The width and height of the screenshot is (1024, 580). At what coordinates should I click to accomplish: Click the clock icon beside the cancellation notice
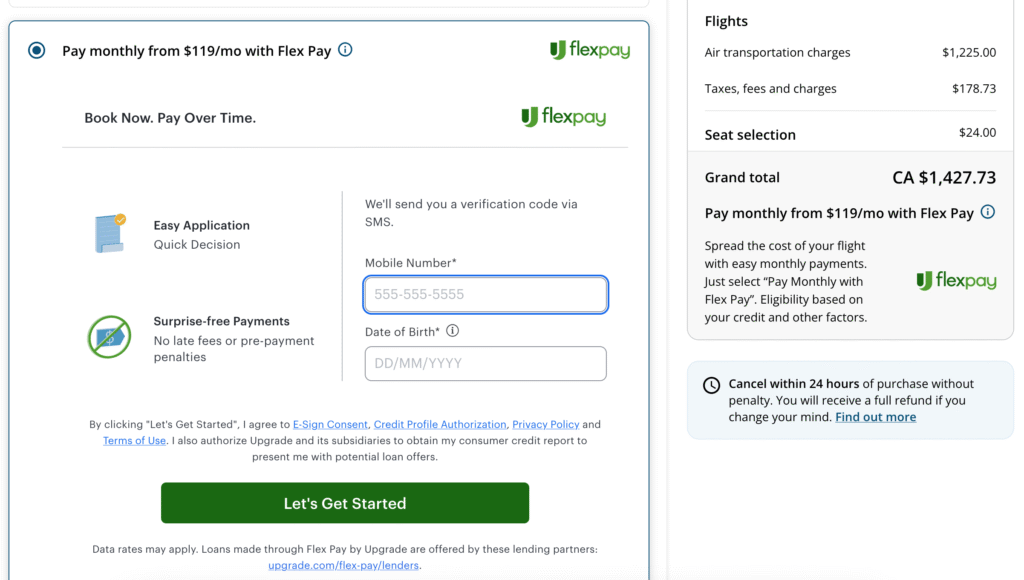712,385
